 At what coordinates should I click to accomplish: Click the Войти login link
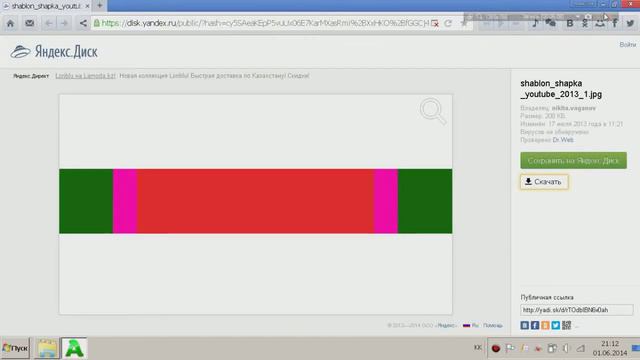(627, 44)
